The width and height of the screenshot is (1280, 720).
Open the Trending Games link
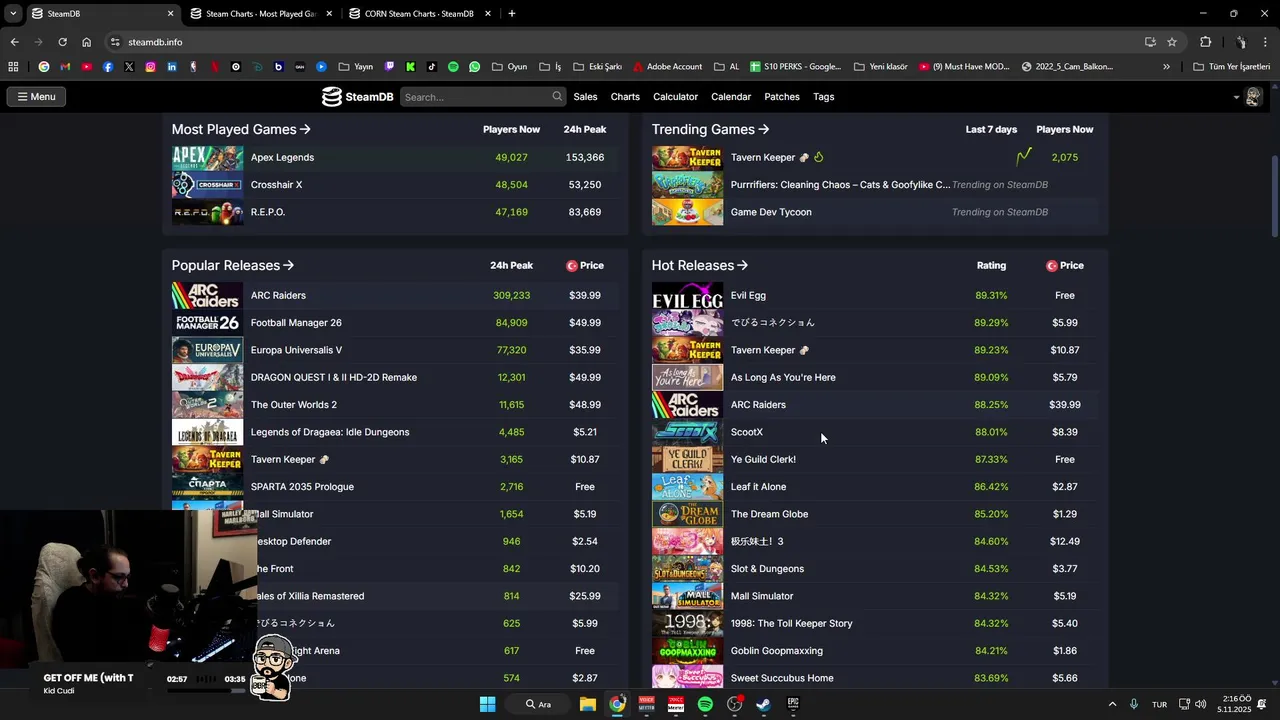pos(710,129)
